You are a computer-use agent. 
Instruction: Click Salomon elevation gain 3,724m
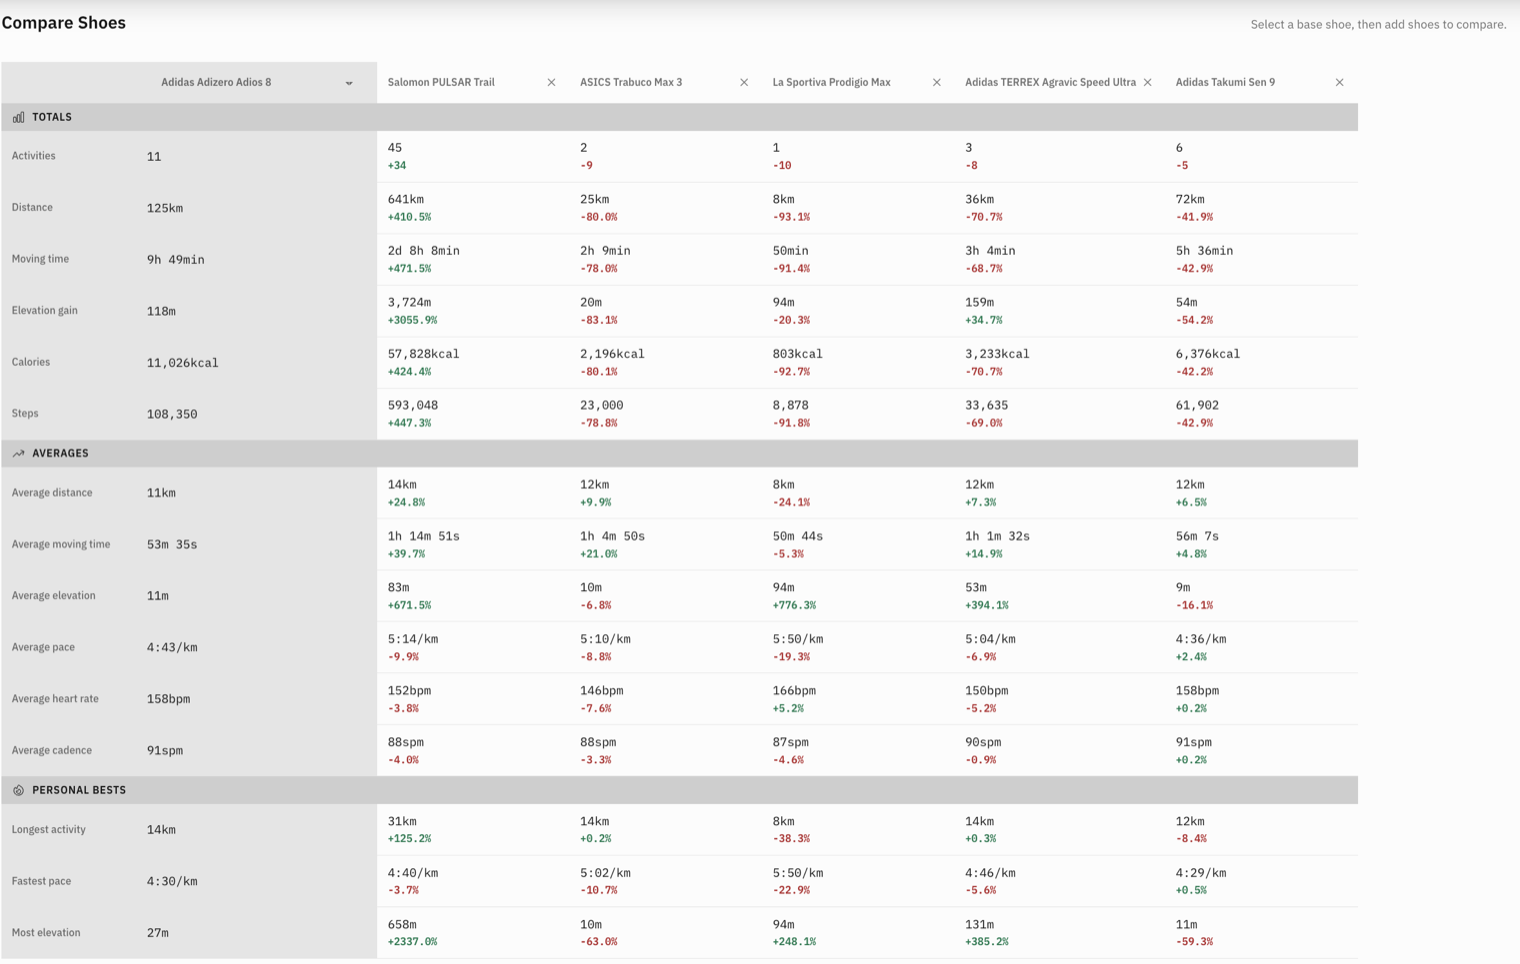(x=409, y=302)
